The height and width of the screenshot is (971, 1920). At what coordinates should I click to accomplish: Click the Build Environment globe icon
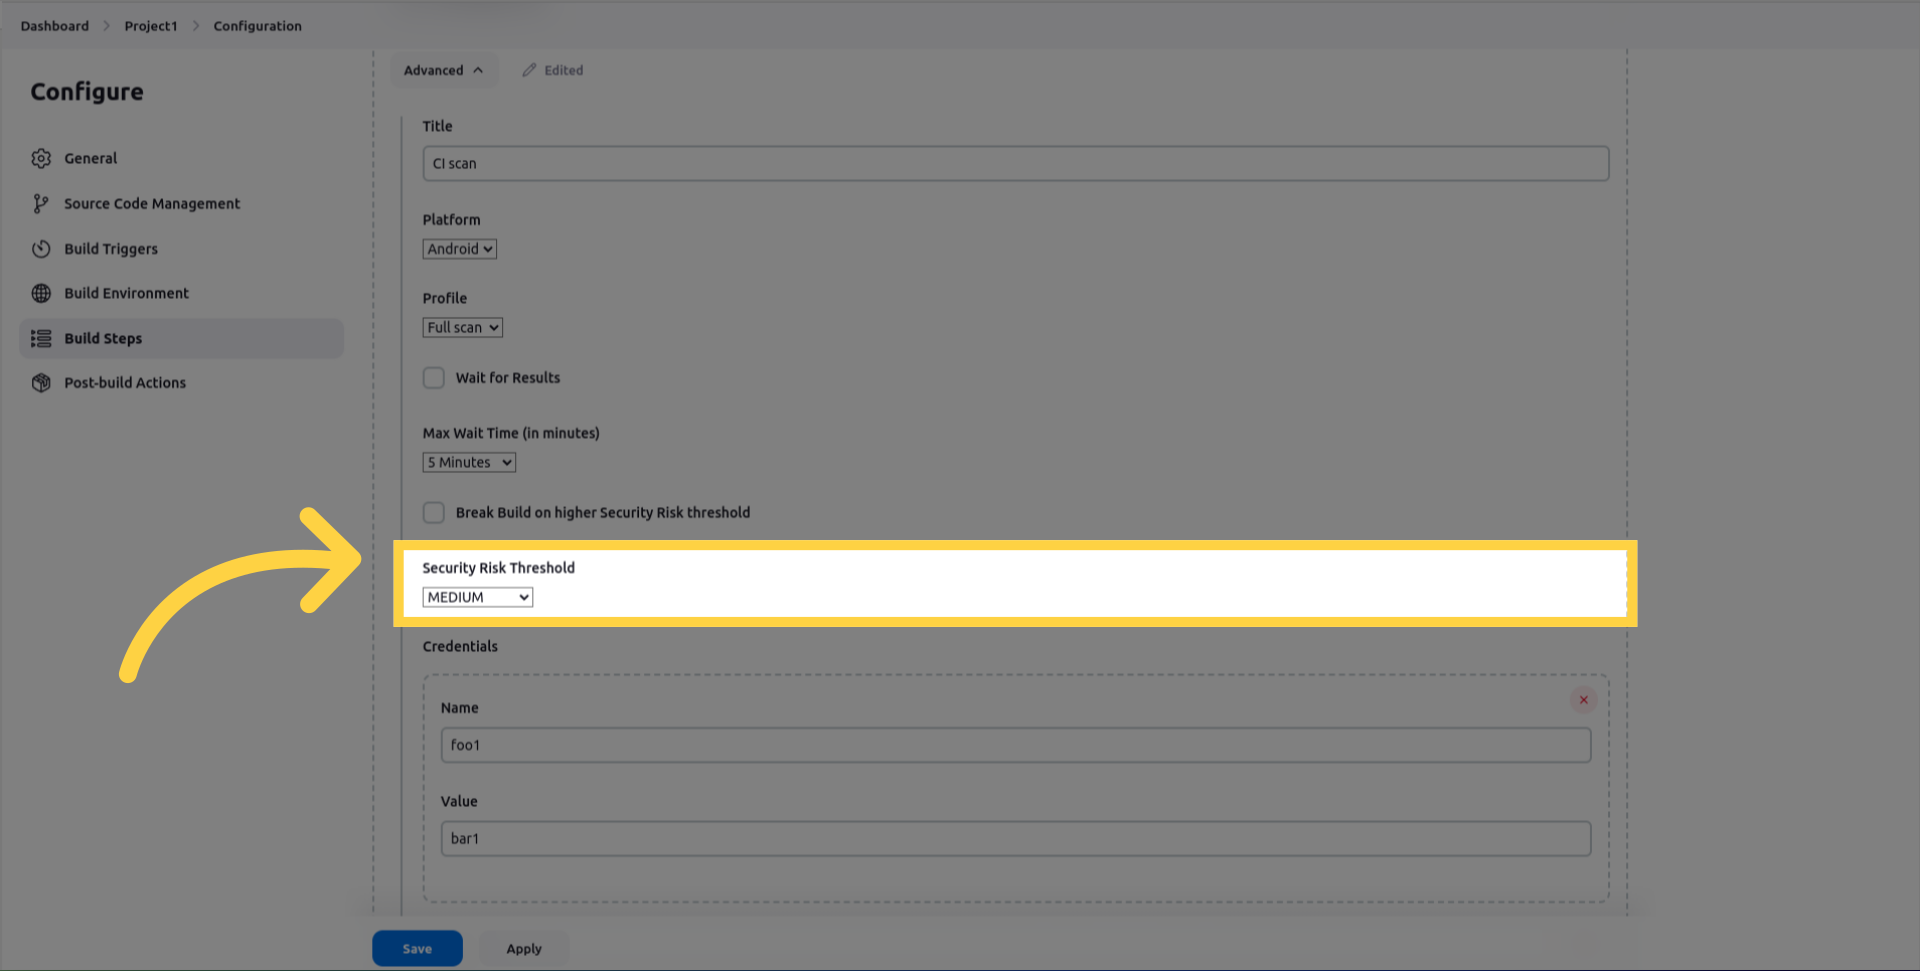point(41,293)
